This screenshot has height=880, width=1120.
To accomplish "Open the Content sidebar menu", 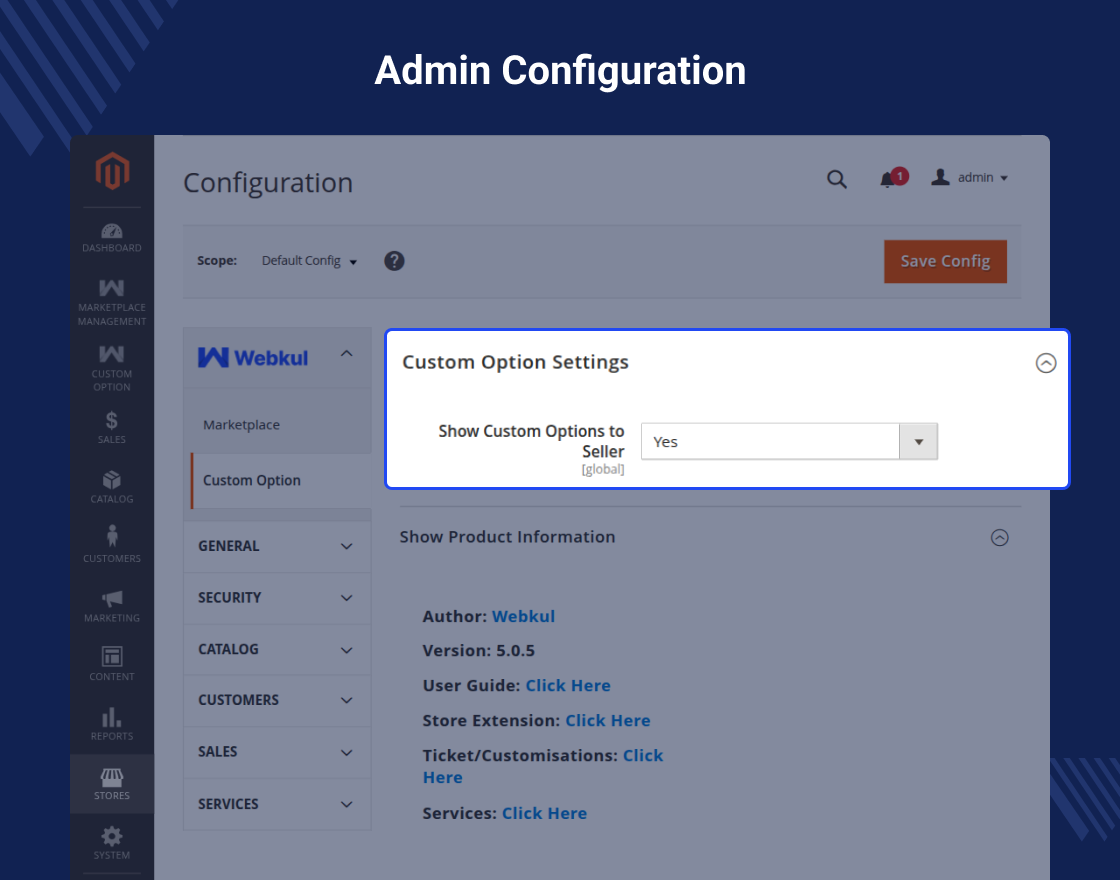I will coord(111,664).
